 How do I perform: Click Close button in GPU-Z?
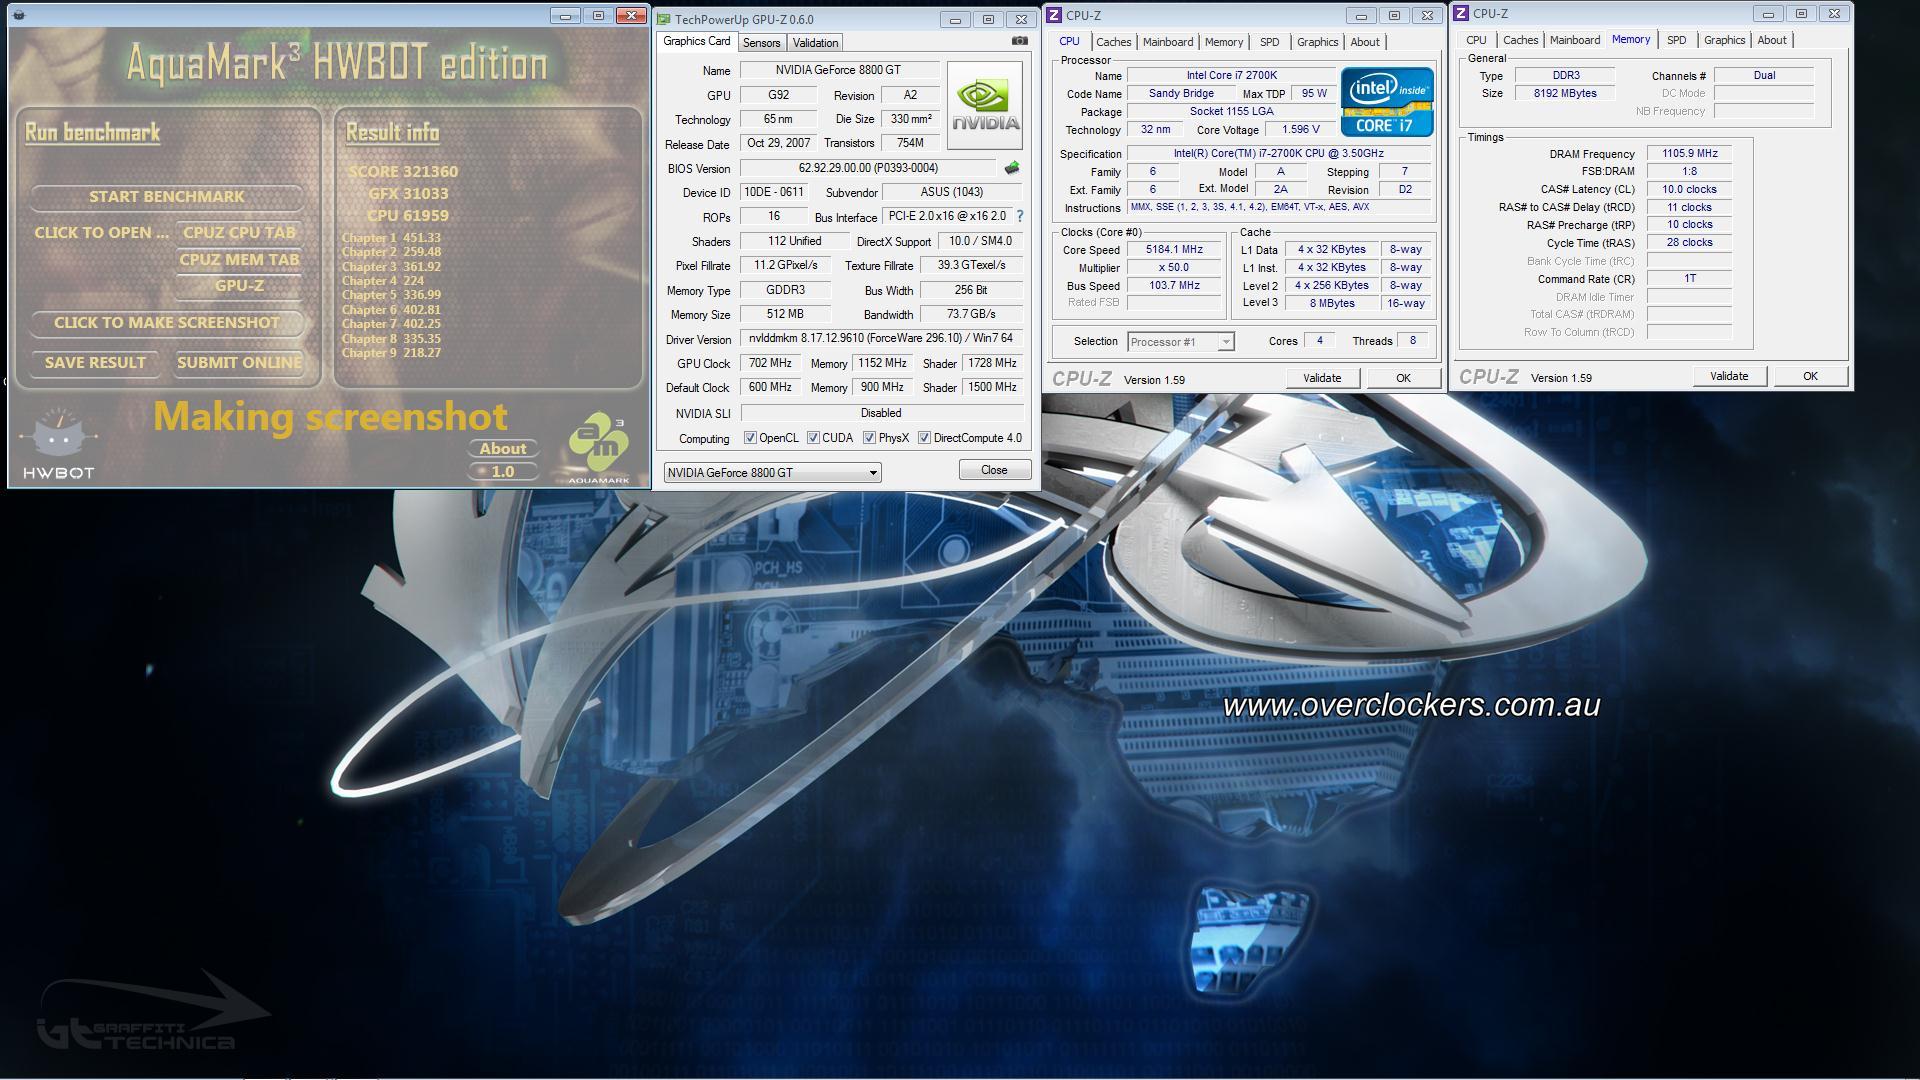point(994,470)
